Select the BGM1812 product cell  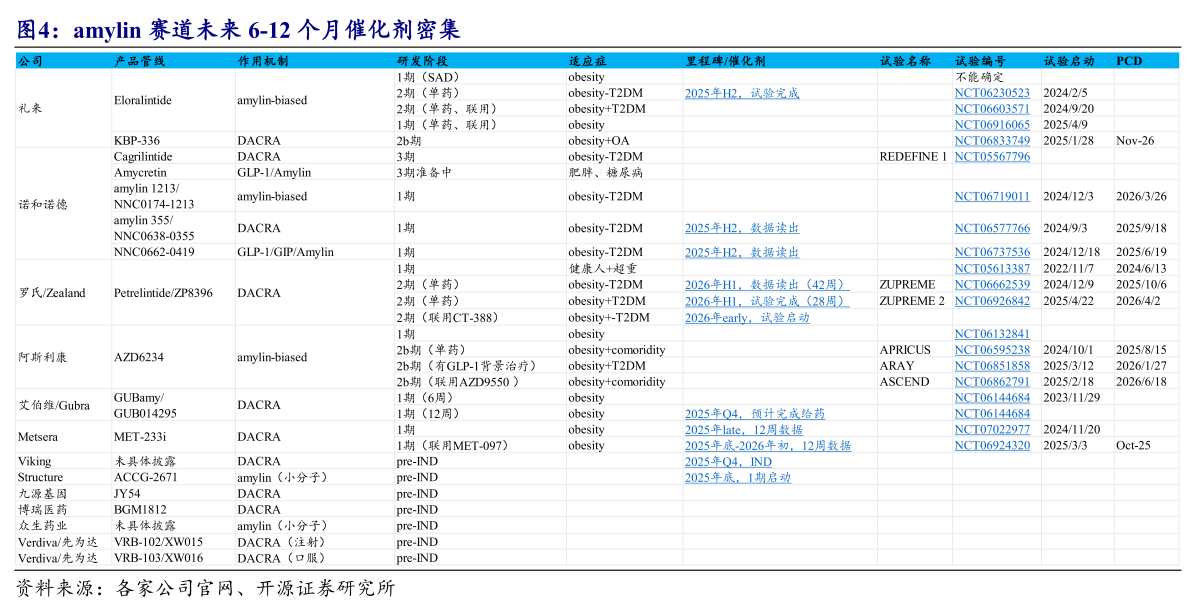140,510
